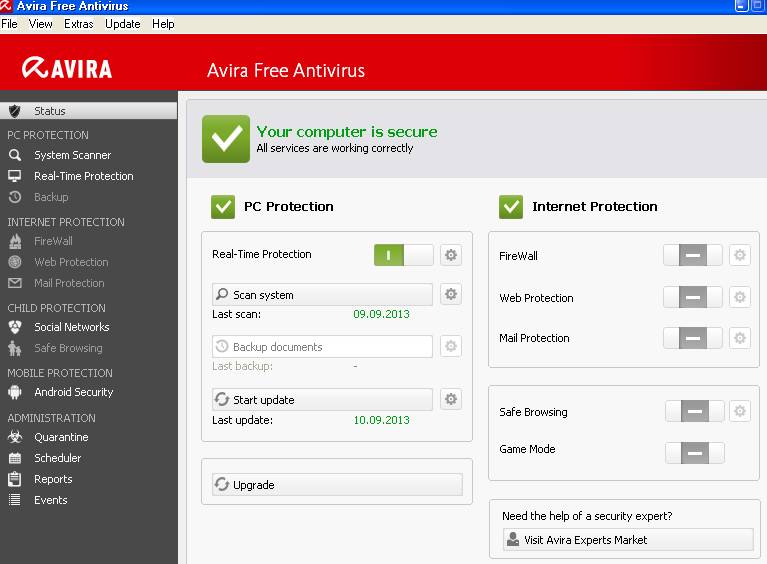Image resolution: width=767 pixels, height=564 pixels.
Task: Toggle the Web Protection switch
Action: [693, 297]
